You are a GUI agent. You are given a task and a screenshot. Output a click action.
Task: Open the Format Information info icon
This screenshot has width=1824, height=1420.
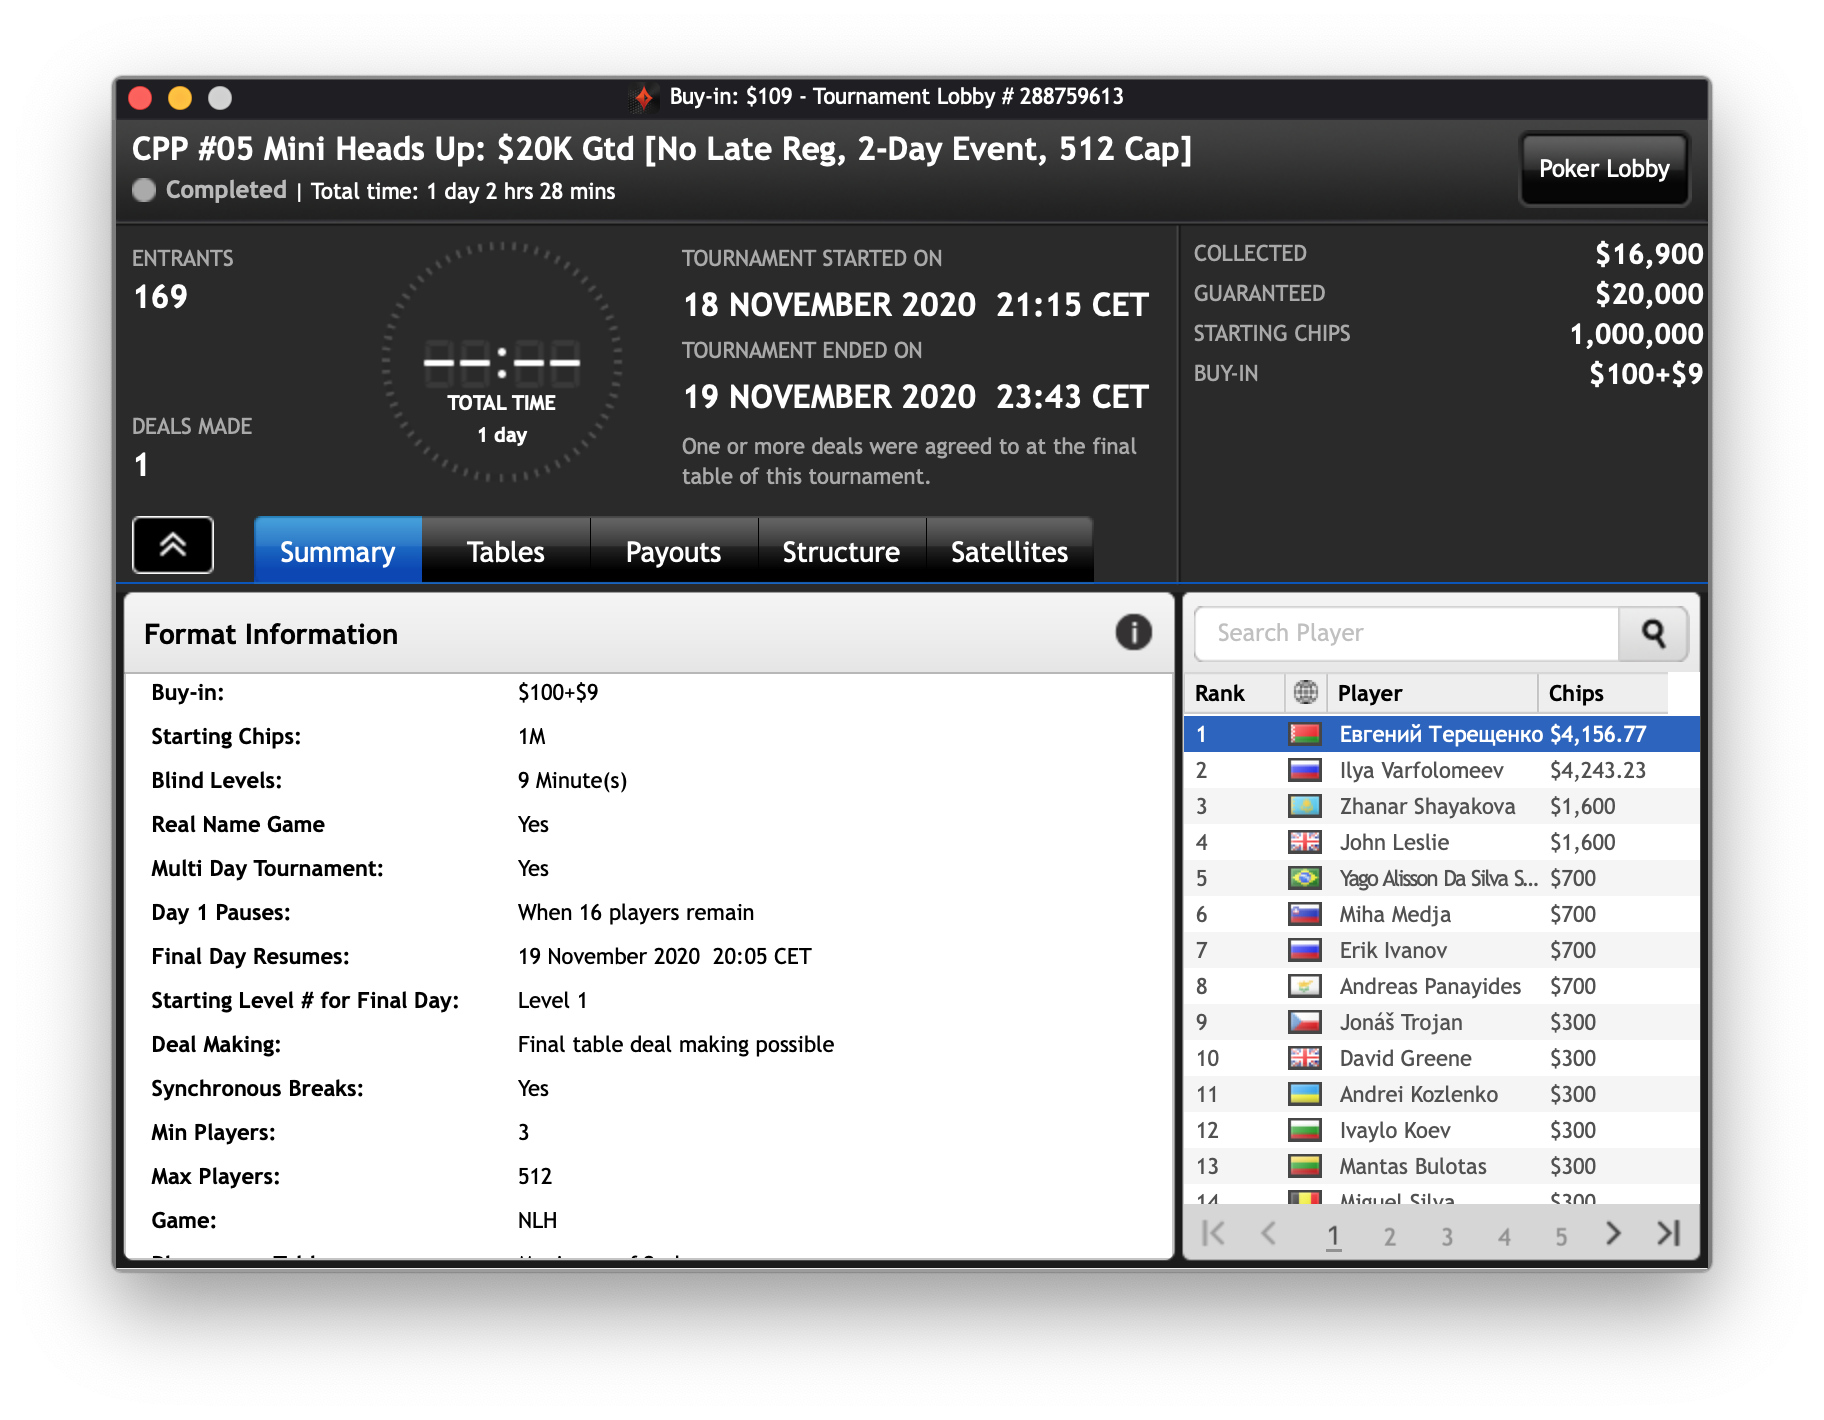pyautogui.click(x=1133, y=633)
